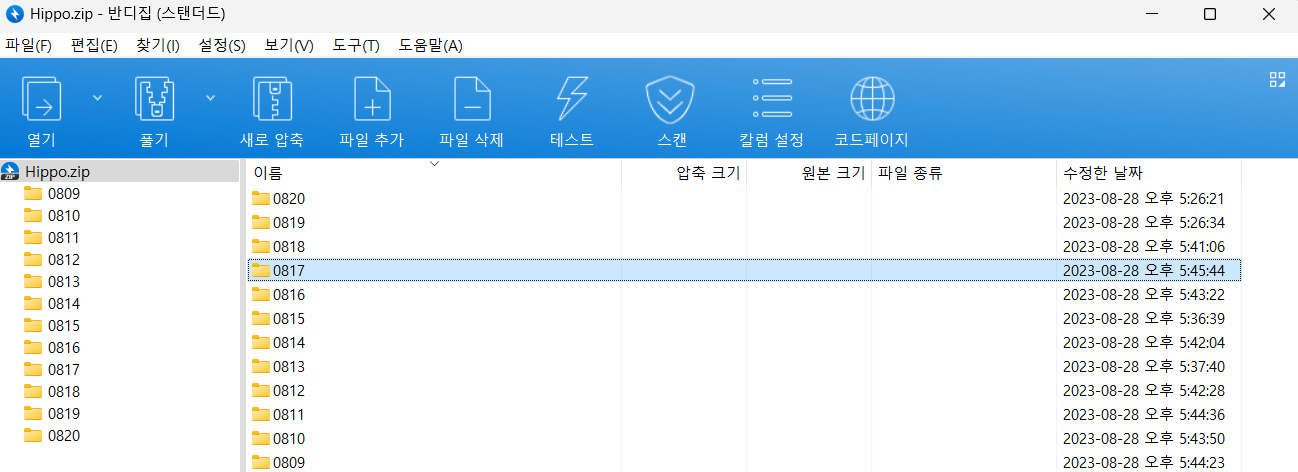Click the date 오후 5:36:39 of folder 0815
Screen dimensions: 1298x472
pos(1144,319)
